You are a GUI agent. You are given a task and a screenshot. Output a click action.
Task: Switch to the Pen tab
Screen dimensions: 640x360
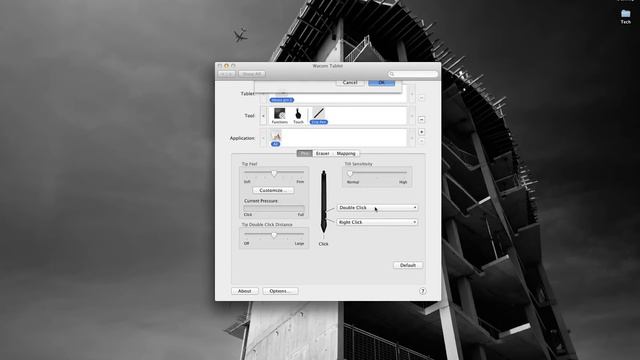[304, 153]
